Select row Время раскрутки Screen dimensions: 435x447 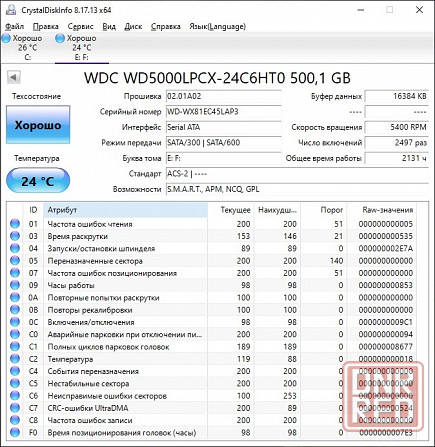(x=212, y=236)
